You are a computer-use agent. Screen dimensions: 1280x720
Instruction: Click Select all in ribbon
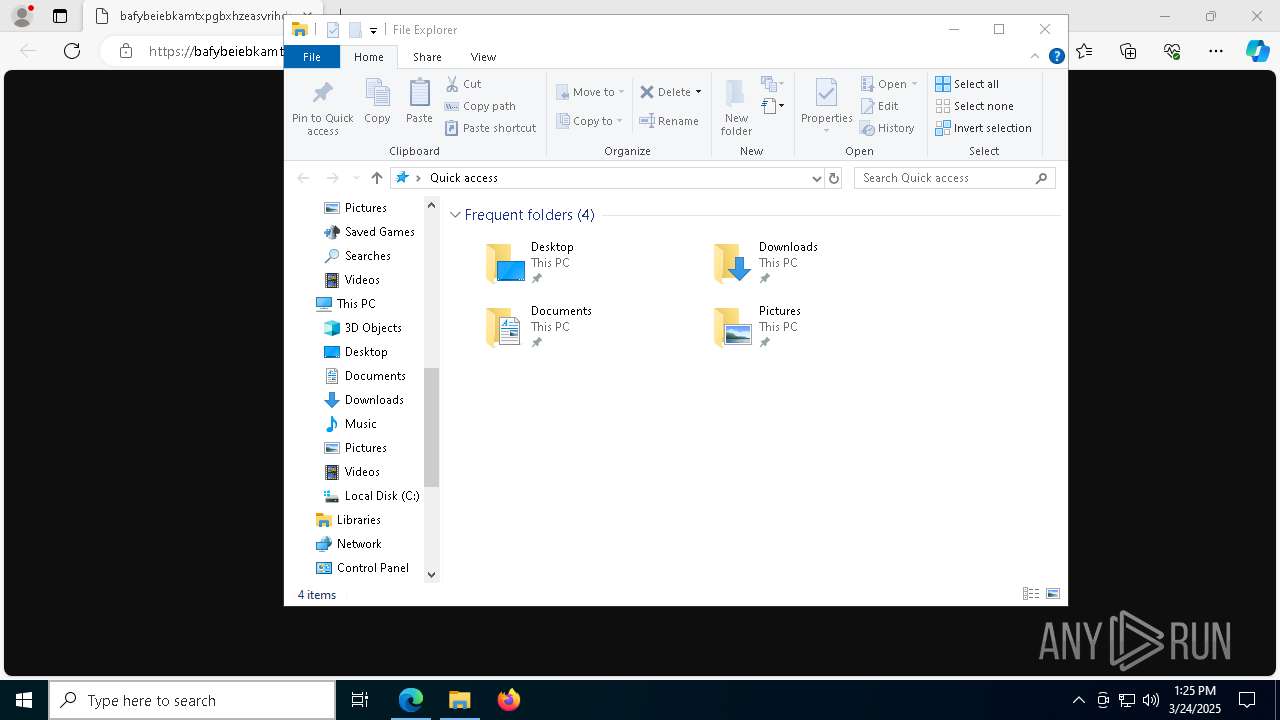click(967, 84)
